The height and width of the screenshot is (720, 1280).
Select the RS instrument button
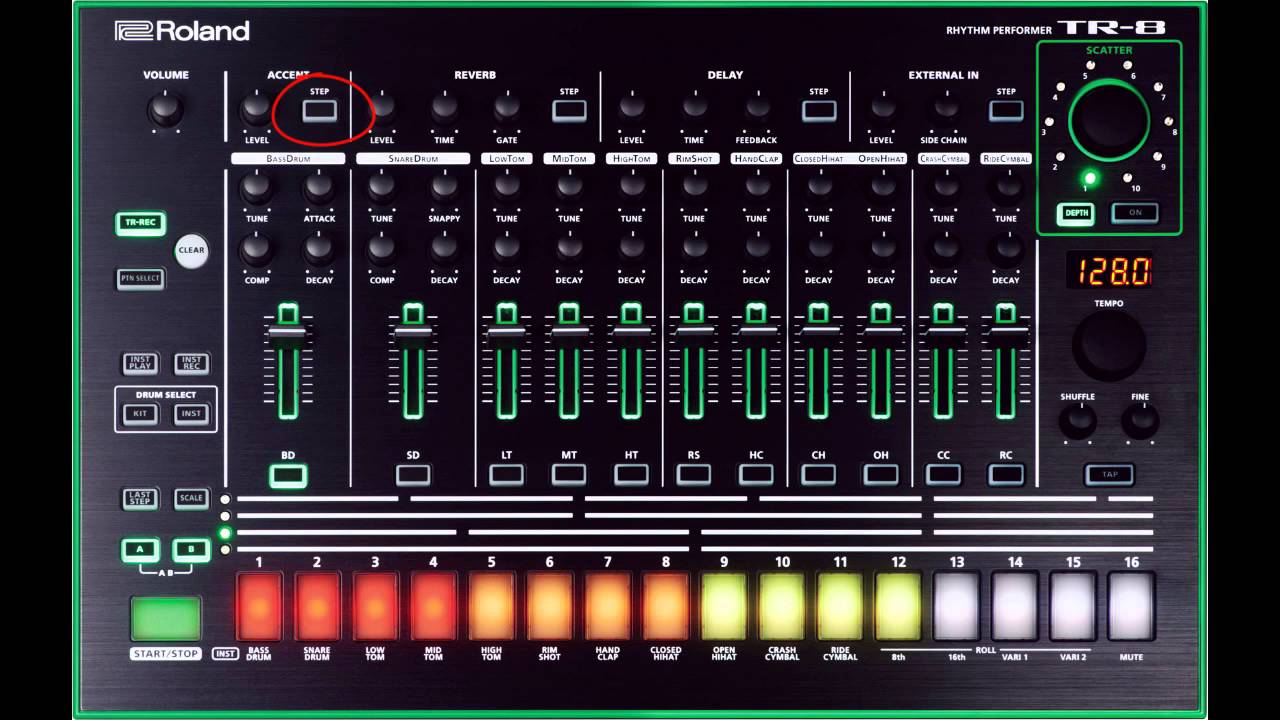[694, 476]
